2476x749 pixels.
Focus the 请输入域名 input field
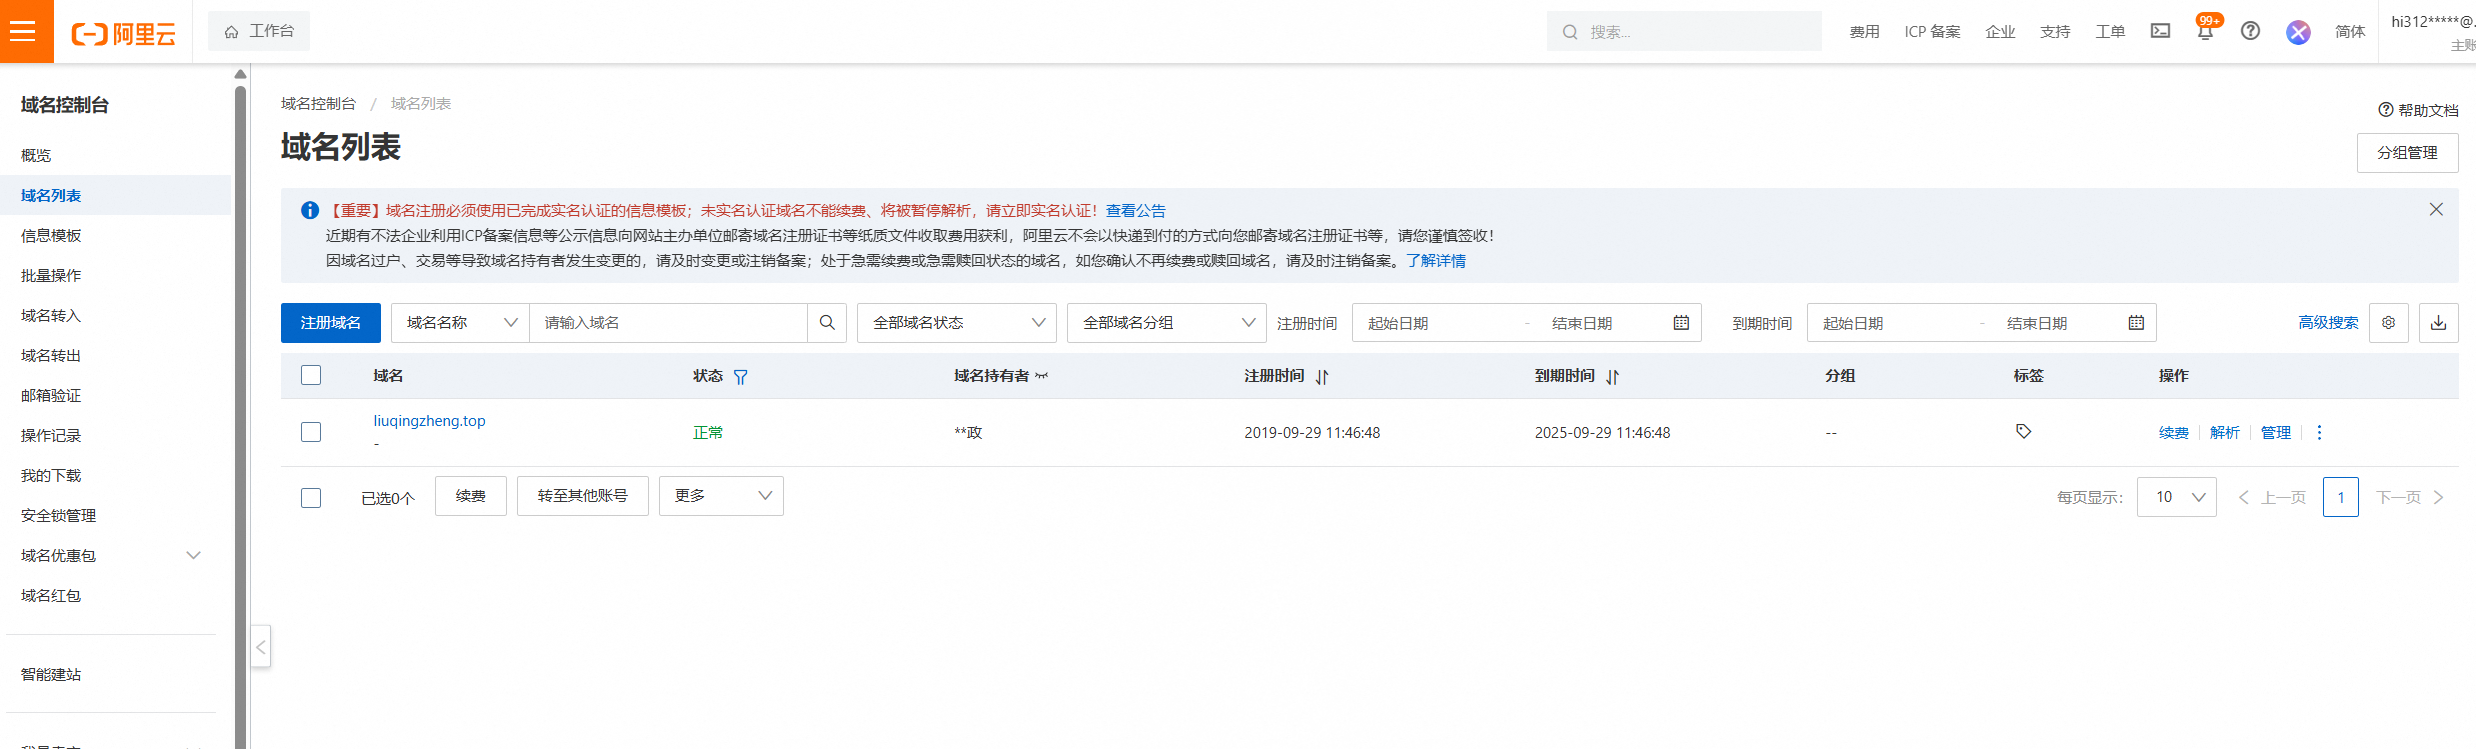(668, 323)
